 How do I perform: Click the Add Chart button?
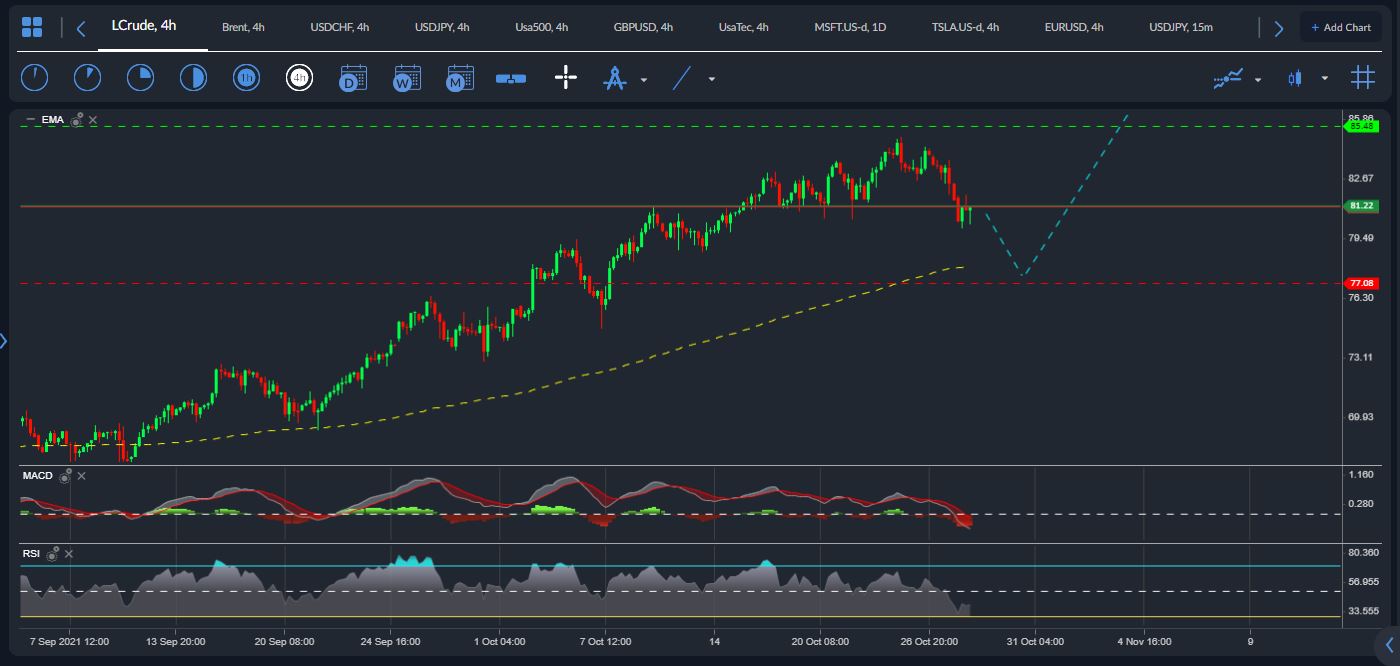1341,25
